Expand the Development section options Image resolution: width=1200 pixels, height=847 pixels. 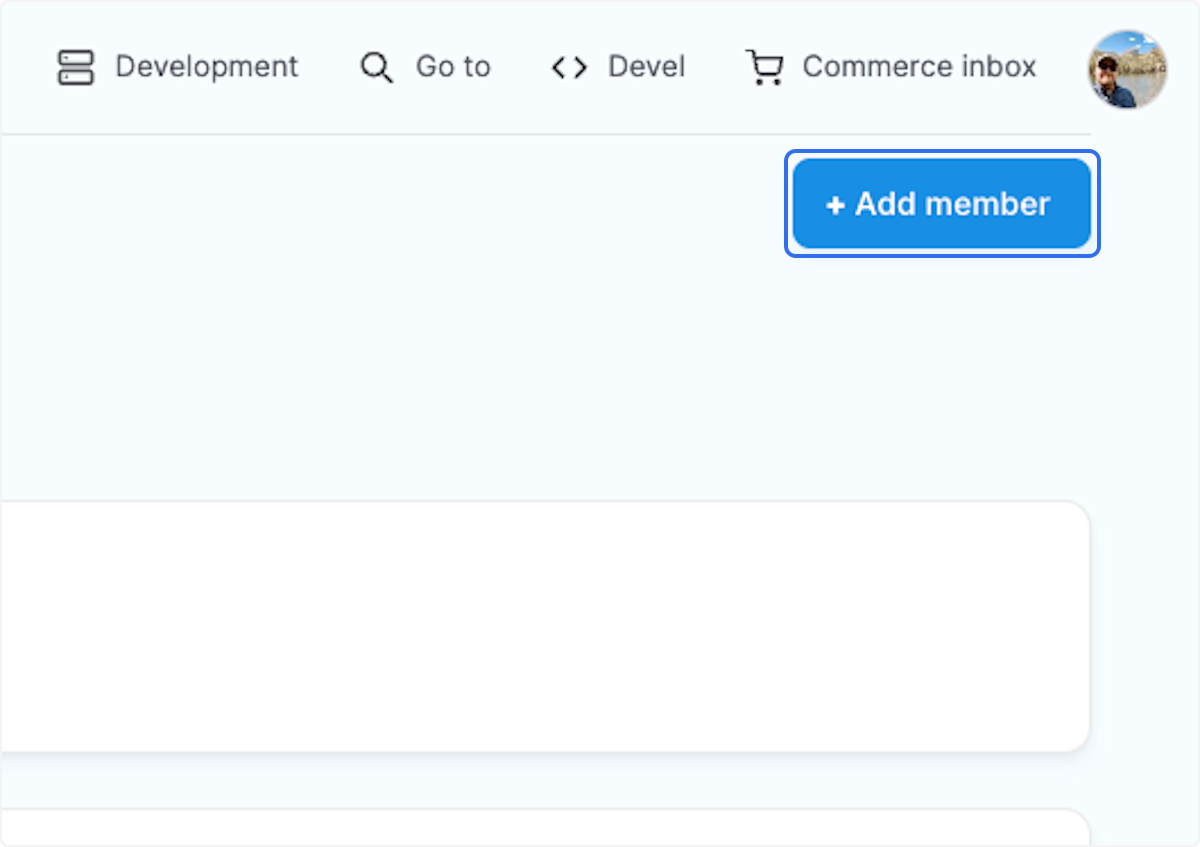click(x=180, y=66)
